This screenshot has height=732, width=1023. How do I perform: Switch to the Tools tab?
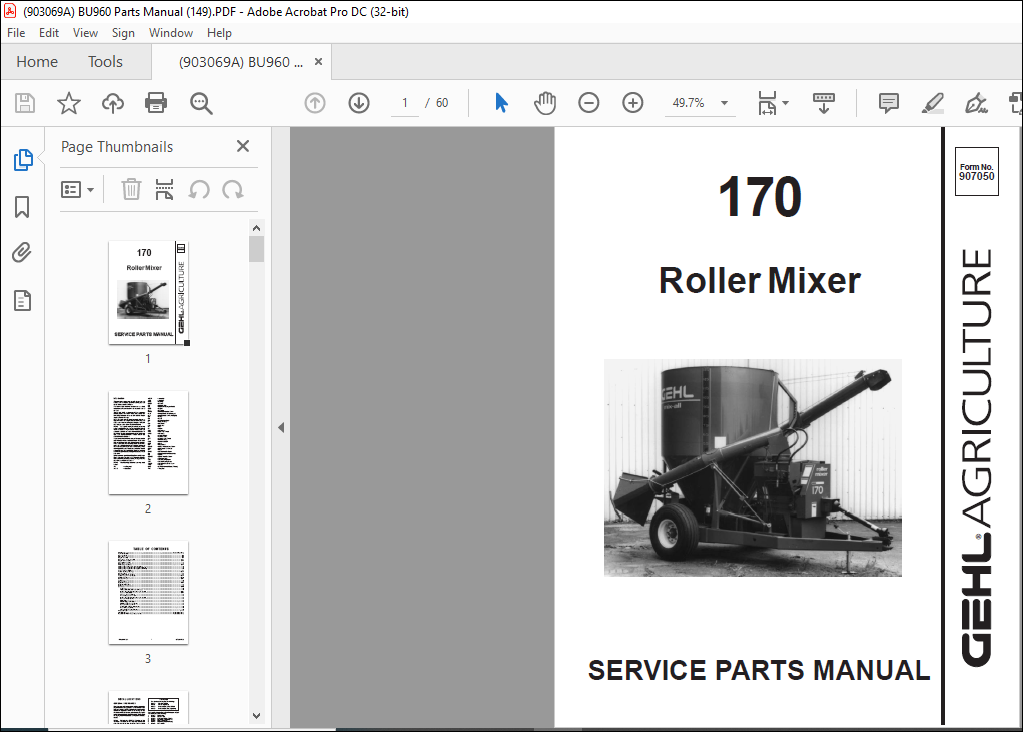(x=105, y=62)
